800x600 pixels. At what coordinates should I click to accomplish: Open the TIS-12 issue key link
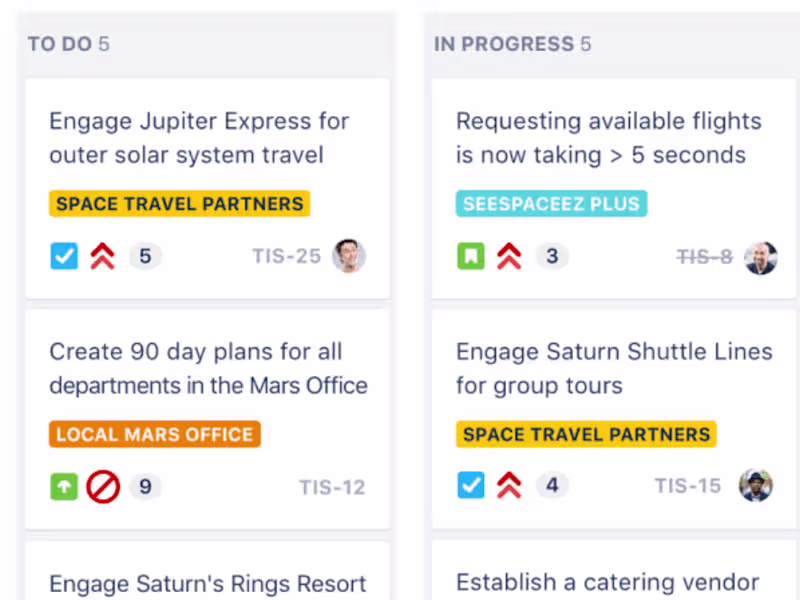[332, 488]
